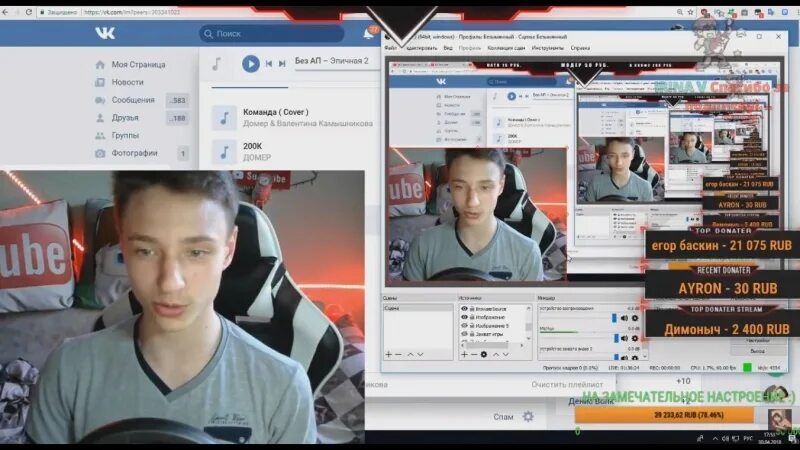Move the scene up in Сцены panel
This screenshot has height=450, width=800.
coord(410,354)
